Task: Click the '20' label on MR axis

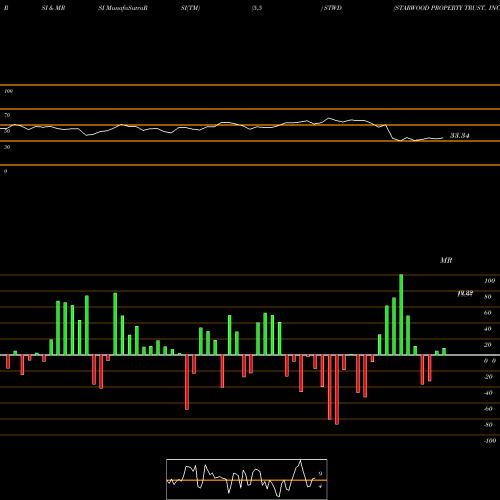Action: click(x=488, y=345)
